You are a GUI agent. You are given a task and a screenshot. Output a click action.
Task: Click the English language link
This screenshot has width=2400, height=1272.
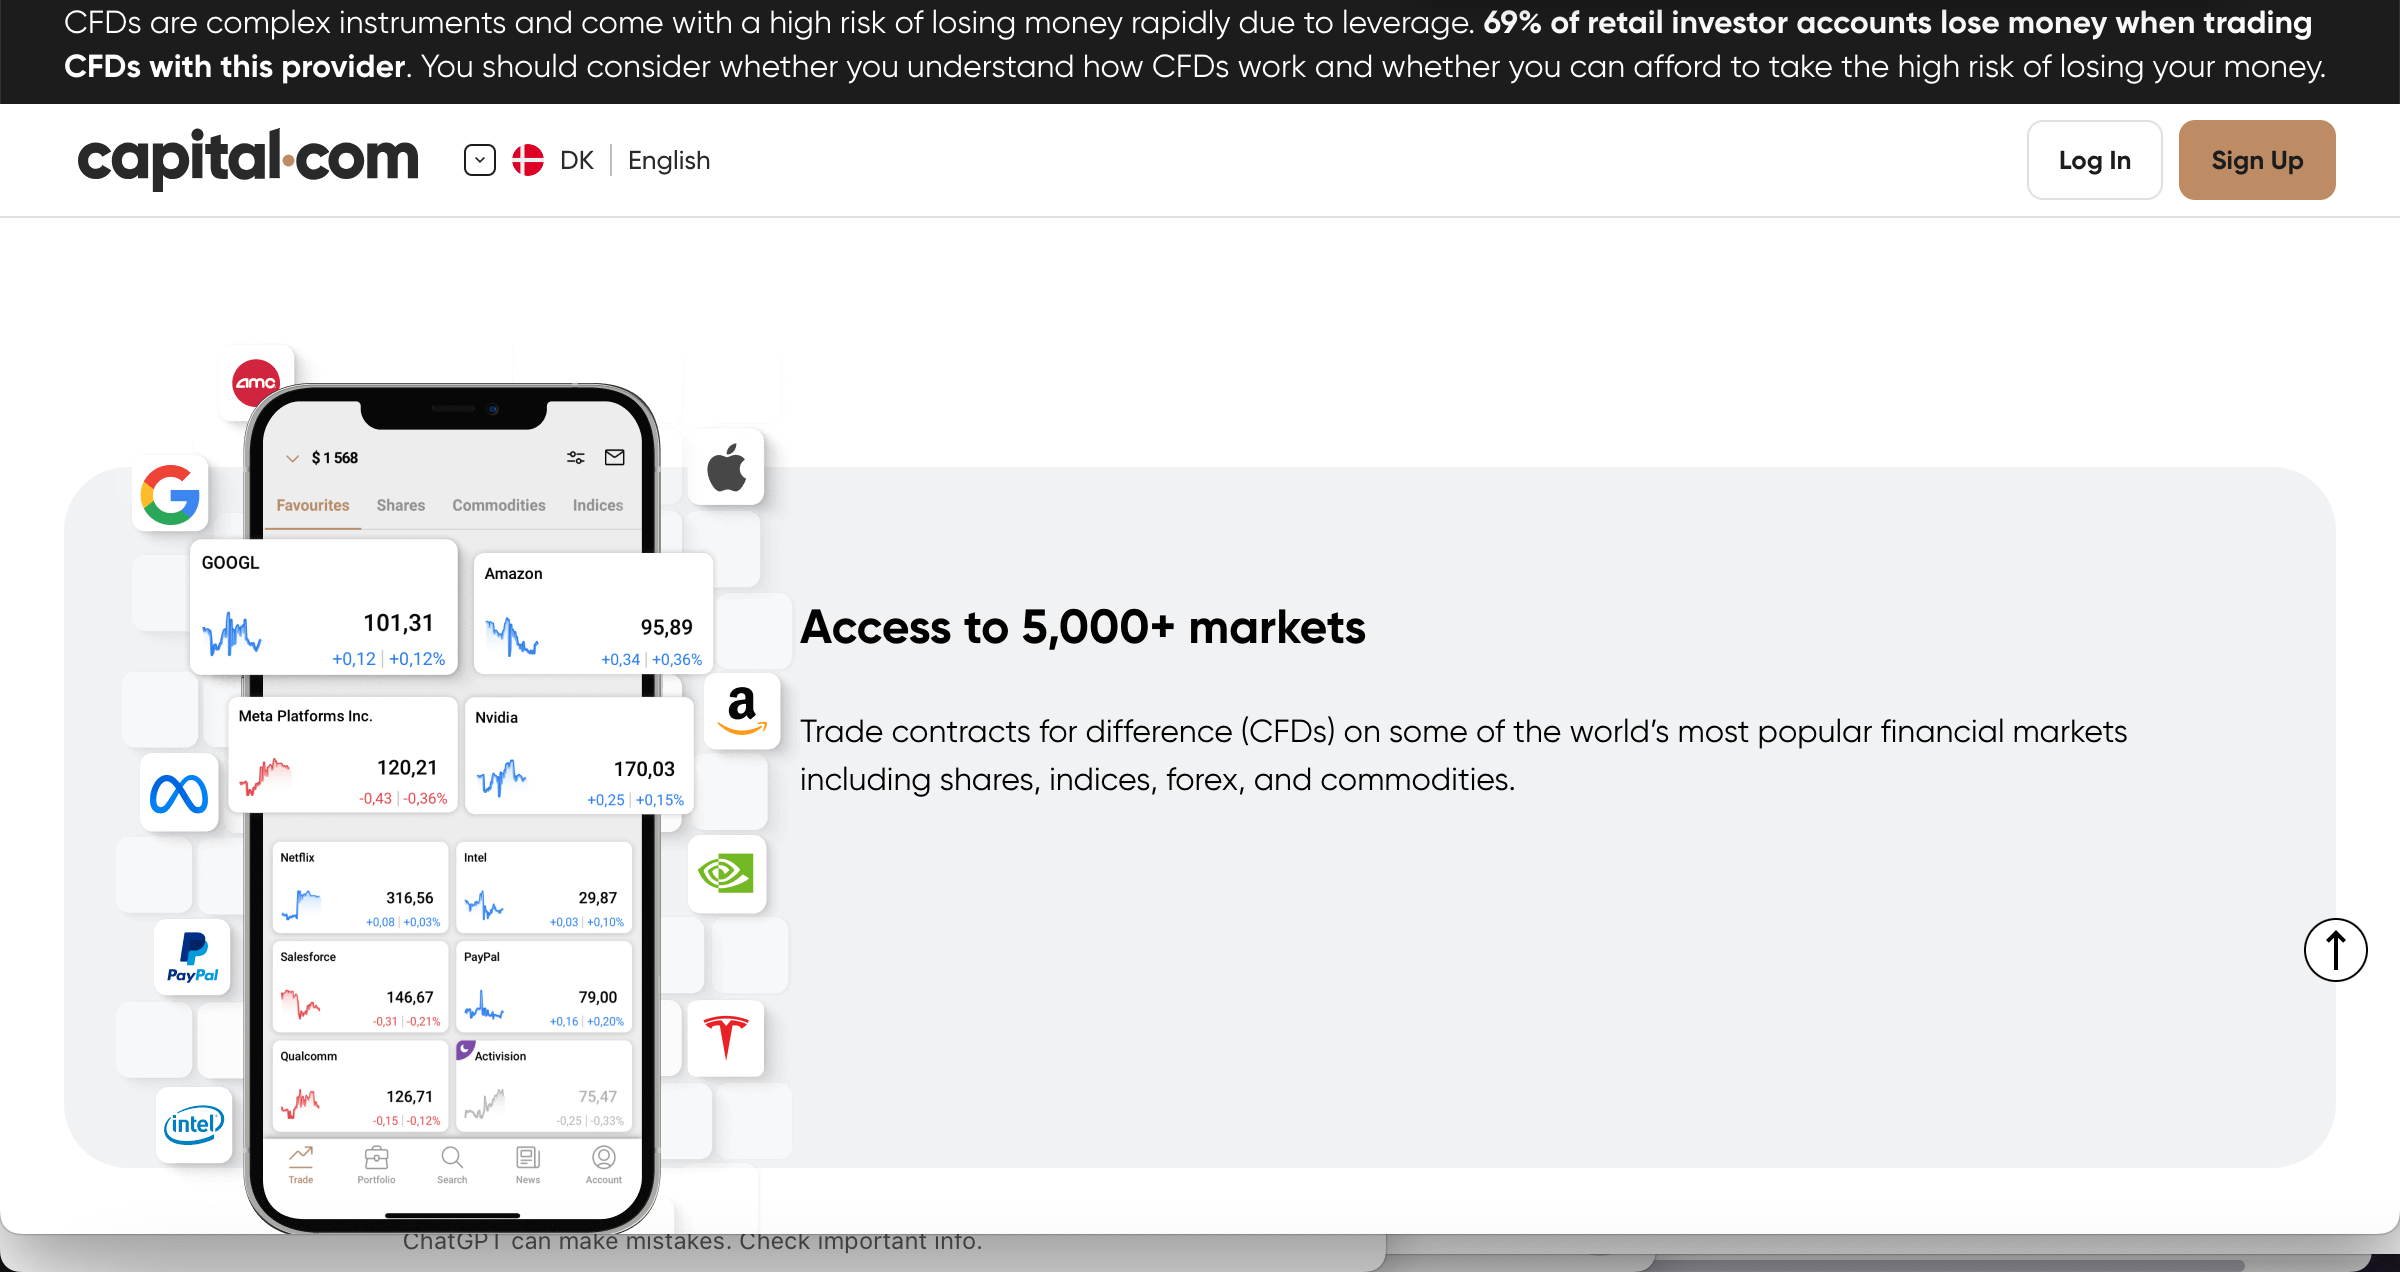tap(669, 160)
